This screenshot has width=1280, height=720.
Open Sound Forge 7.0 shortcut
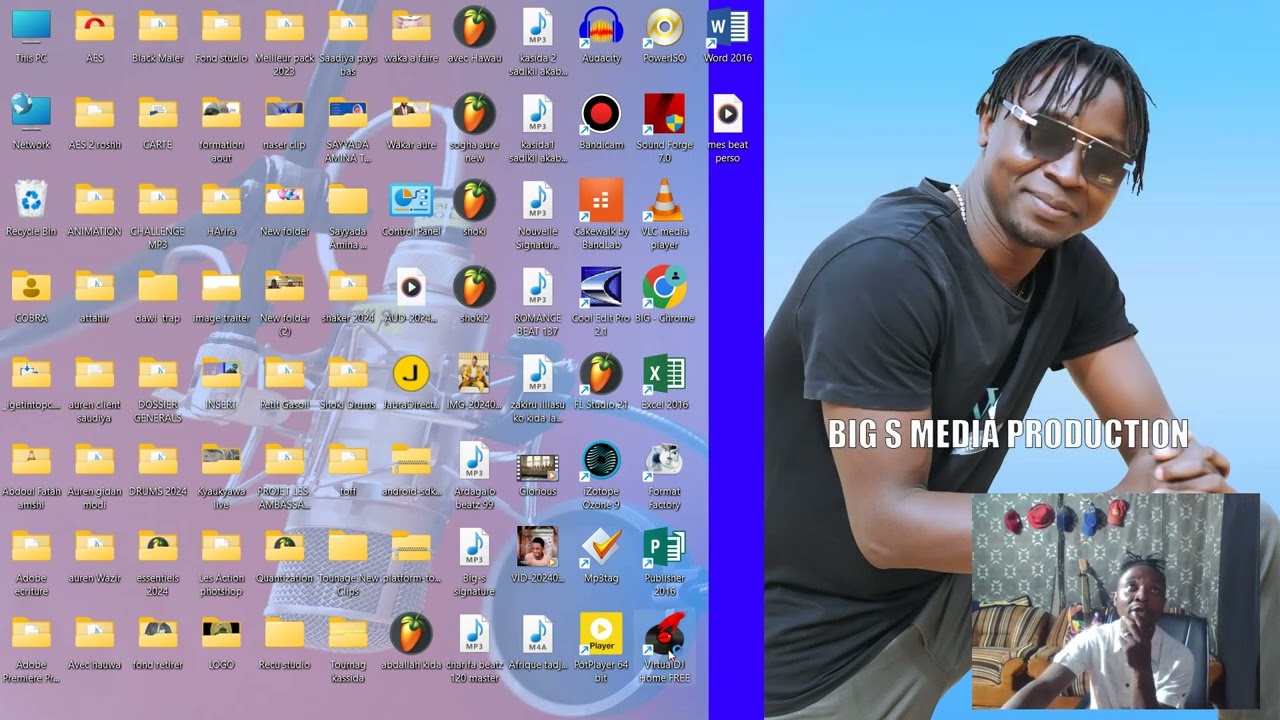tap(665, 114)
